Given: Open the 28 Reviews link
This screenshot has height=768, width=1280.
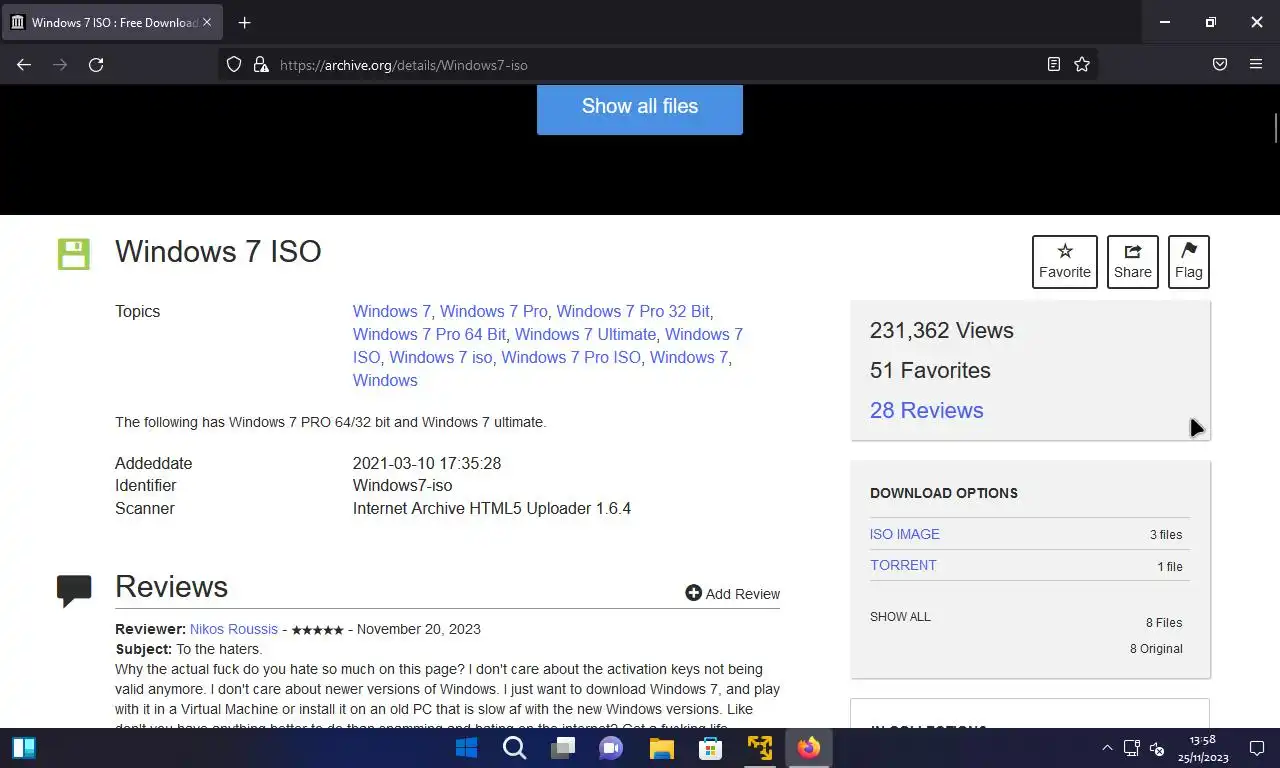Looking at the screenshot, I should click(926, 410).
